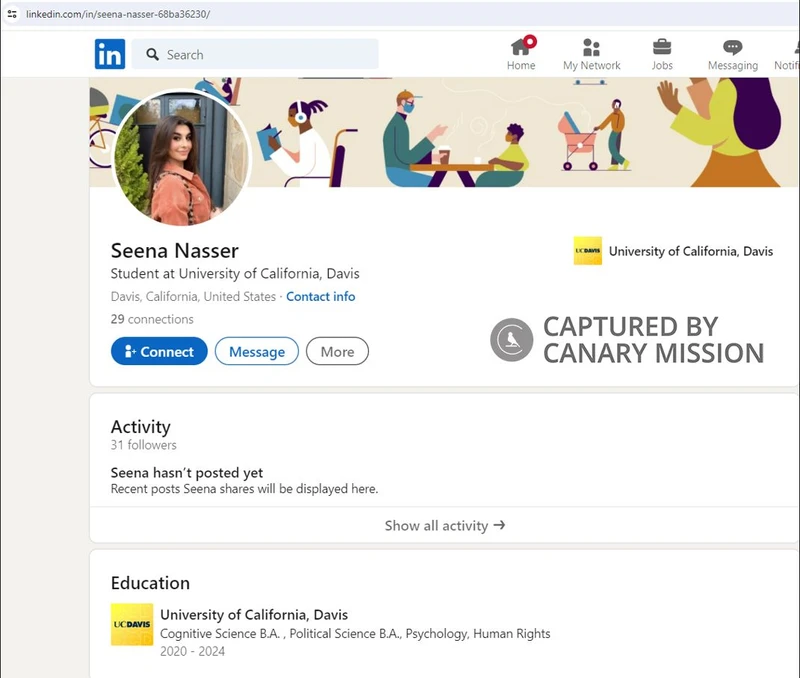Open the Home nav item
The image size is (800, 678).
pos(521,54)
